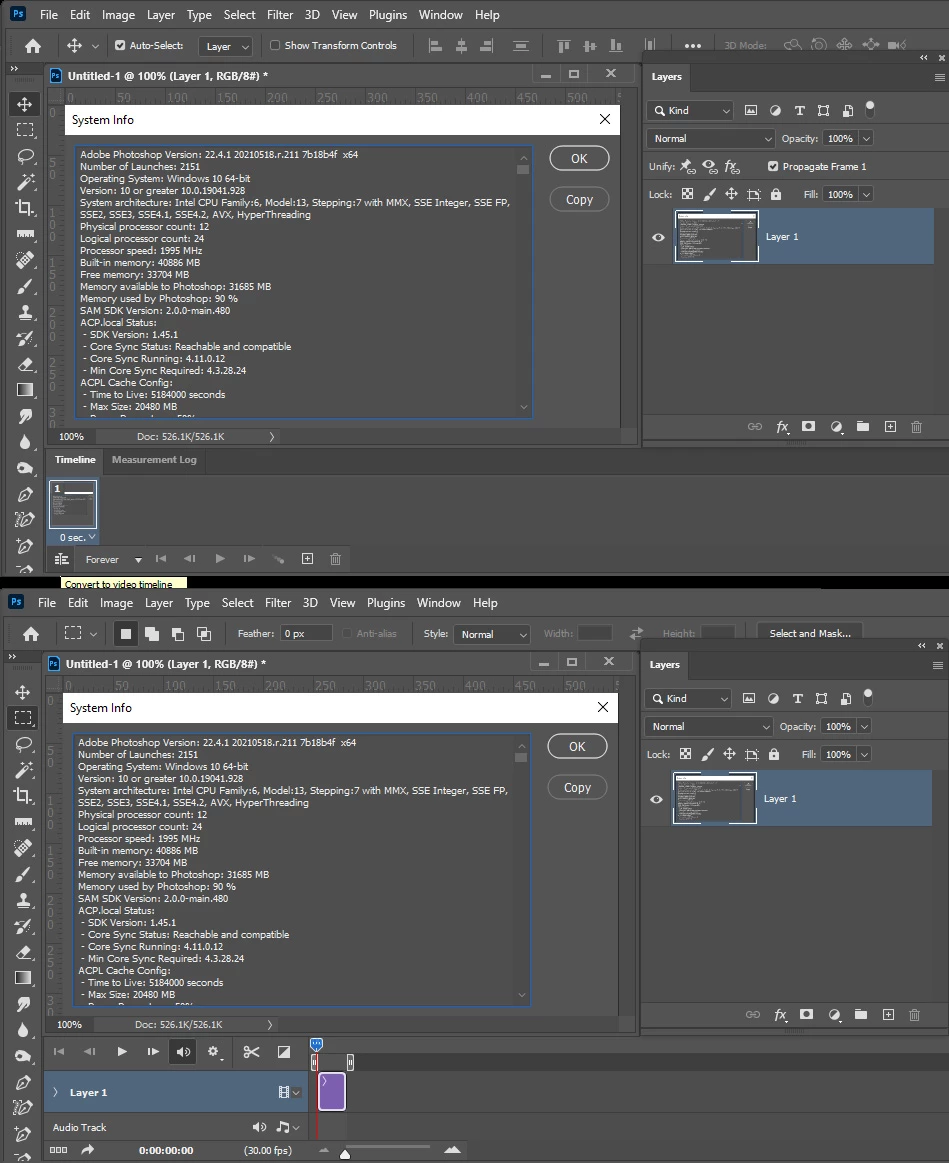The image size is (949, 1163).
Task: Open the Style Normal dropdown
Action: tap(493, 634)
